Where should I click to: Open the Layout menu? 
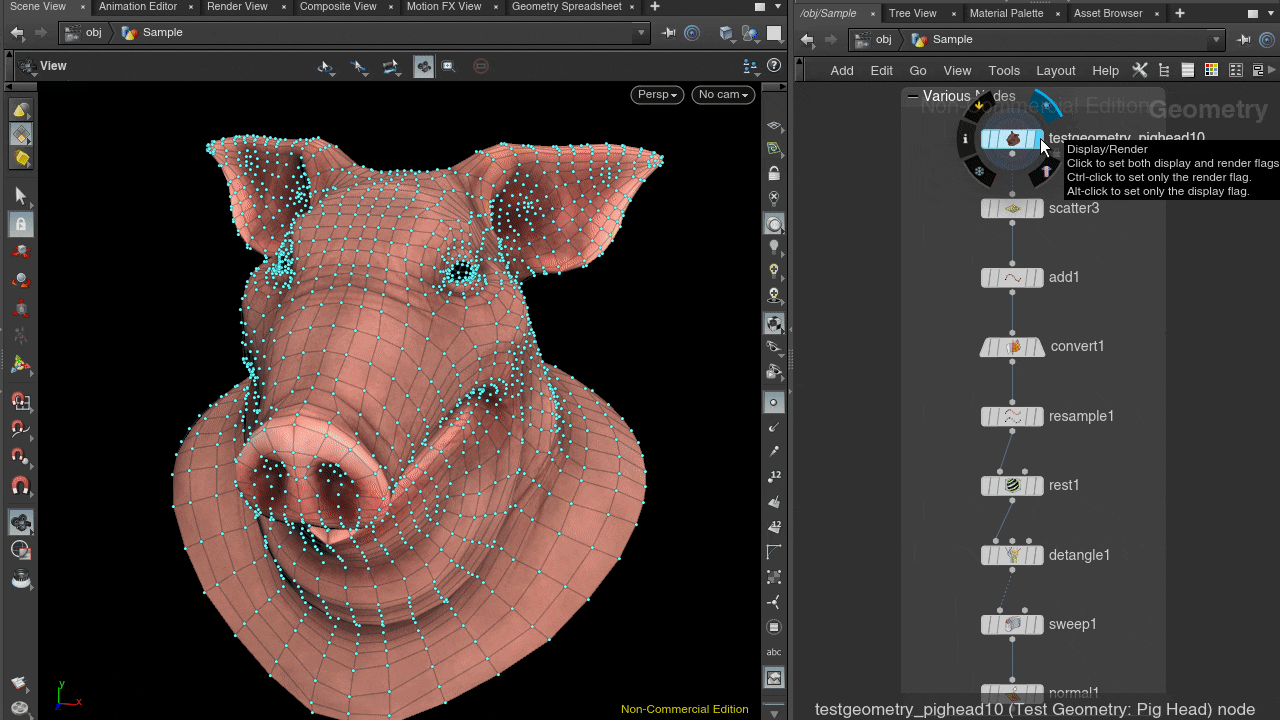(1055, 71)
